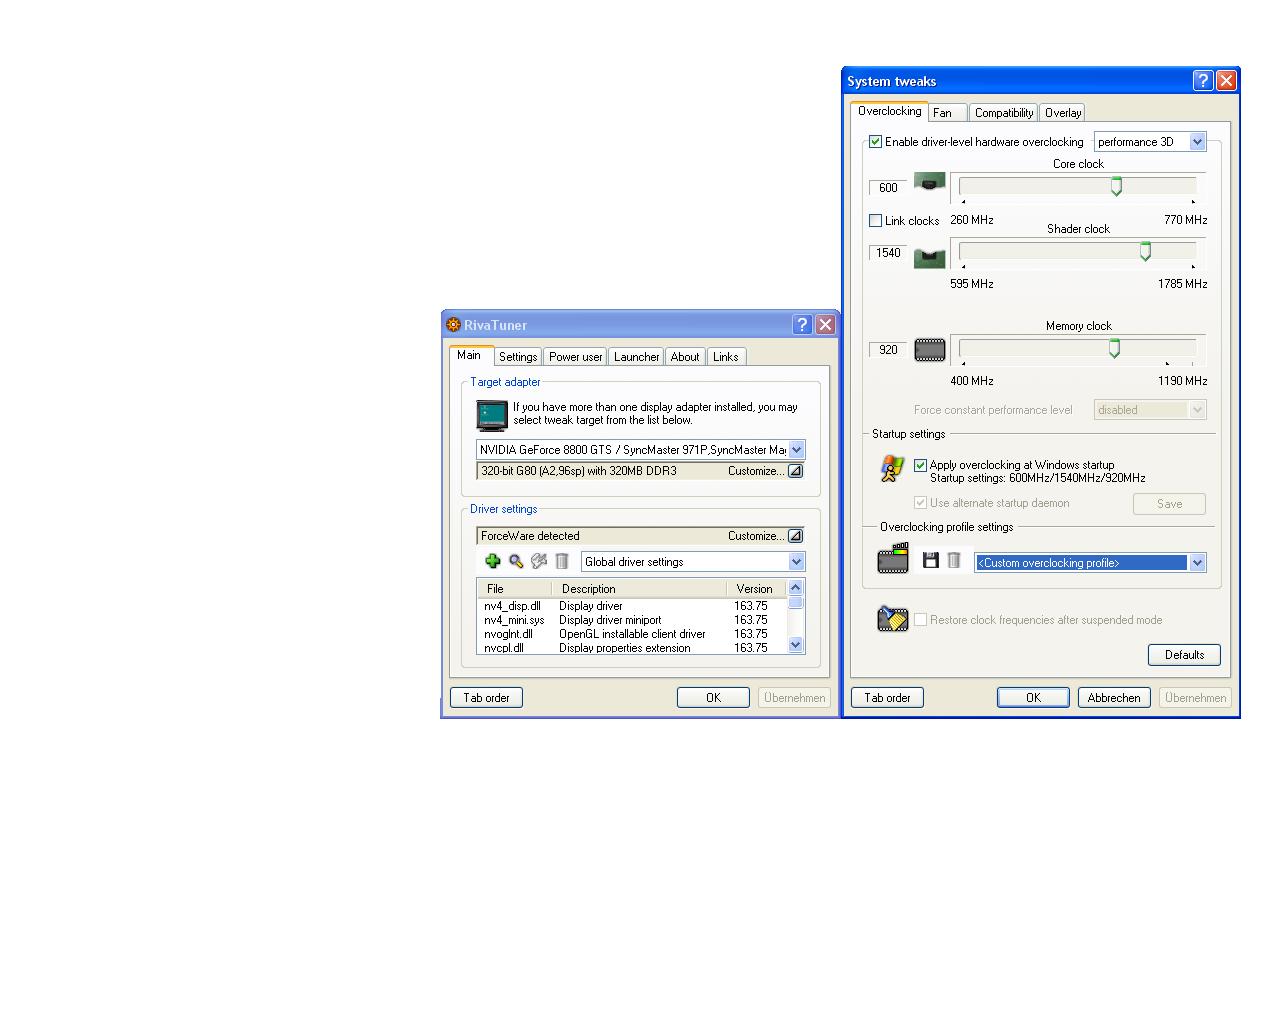This screenshot has width=1280, height=1024.
Task: Open Customize triangle for 320-bit G80 adapter
Action: [x=795, y=471]
